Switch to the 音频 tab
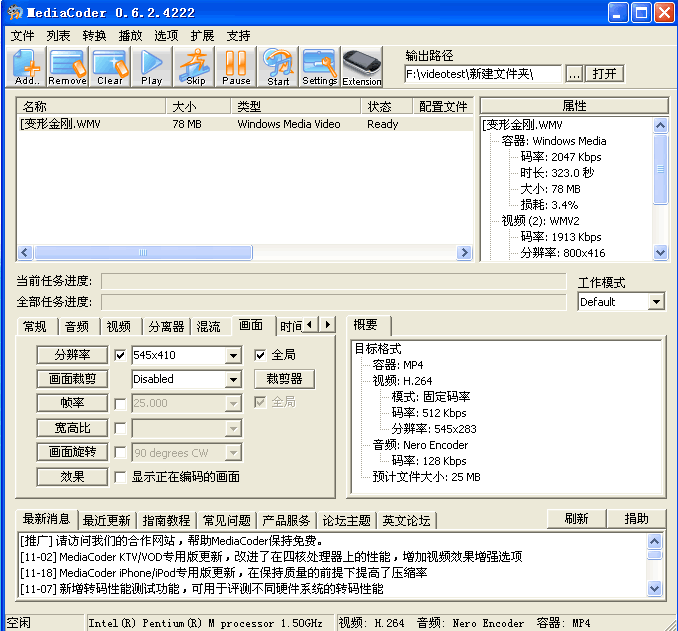 point(77,326)
